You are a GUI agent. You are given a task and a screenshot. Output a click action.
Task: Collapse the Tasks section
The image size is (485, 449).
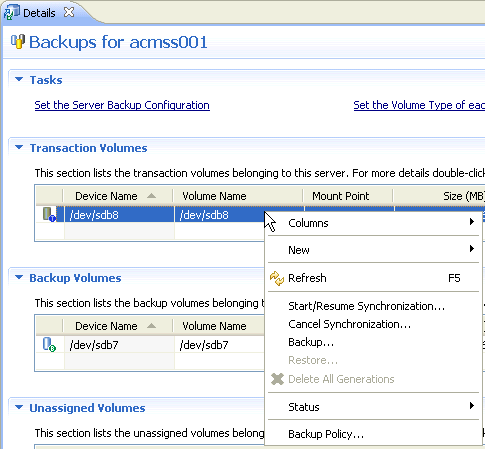point(19,79)
